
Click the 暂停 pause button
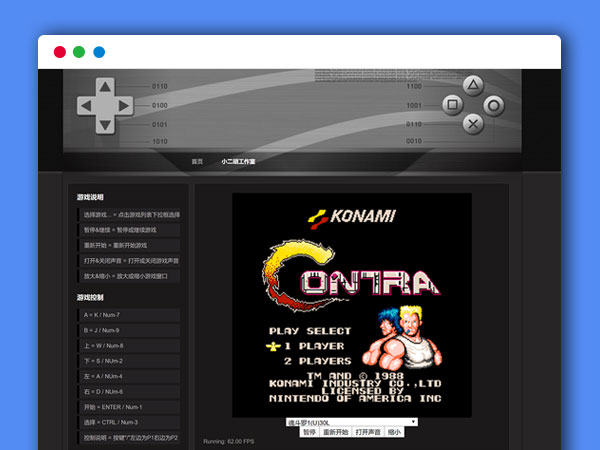(309, 432)
